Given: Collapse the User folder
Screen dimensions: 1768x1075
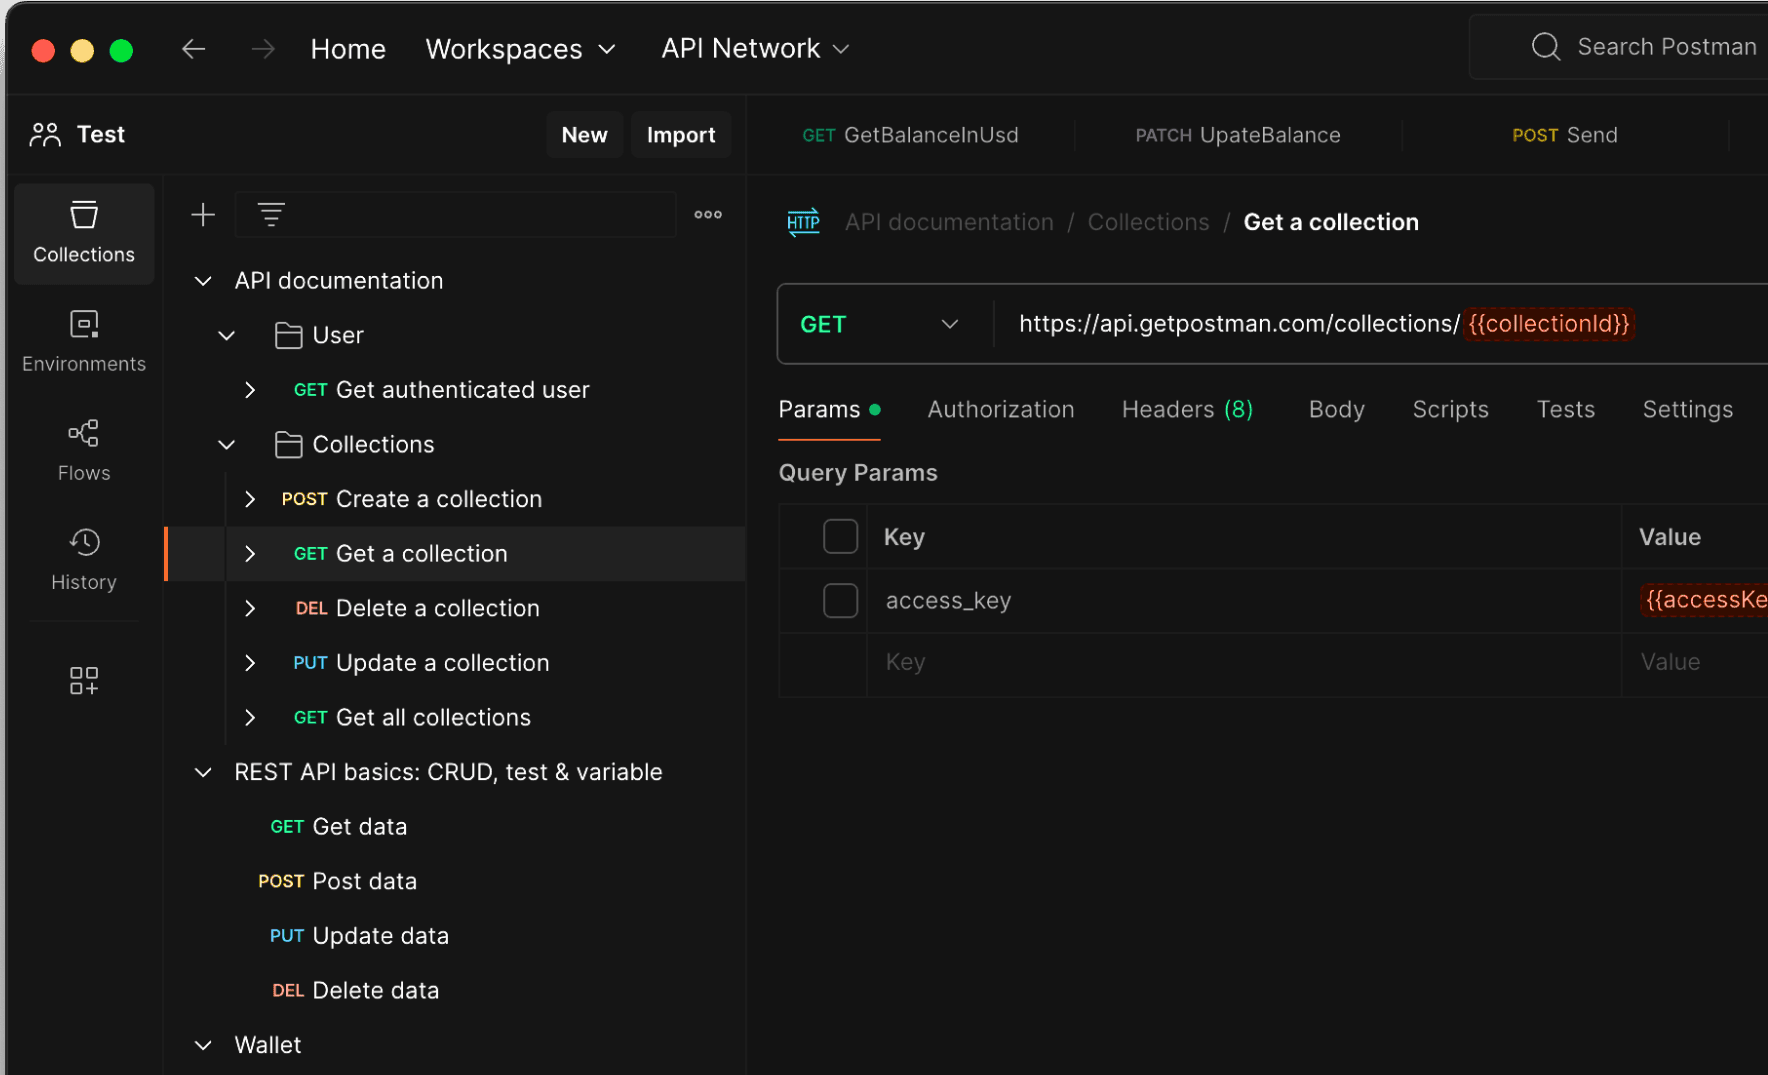Looking at the screenshot, I should pyautogui.click(x=227, y=335).
